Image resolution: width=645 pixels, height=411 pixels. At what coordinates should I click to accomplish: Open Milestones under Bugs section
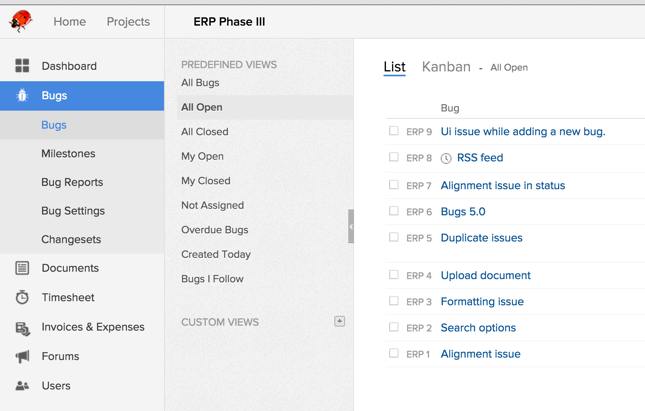(x=68, y=154)
